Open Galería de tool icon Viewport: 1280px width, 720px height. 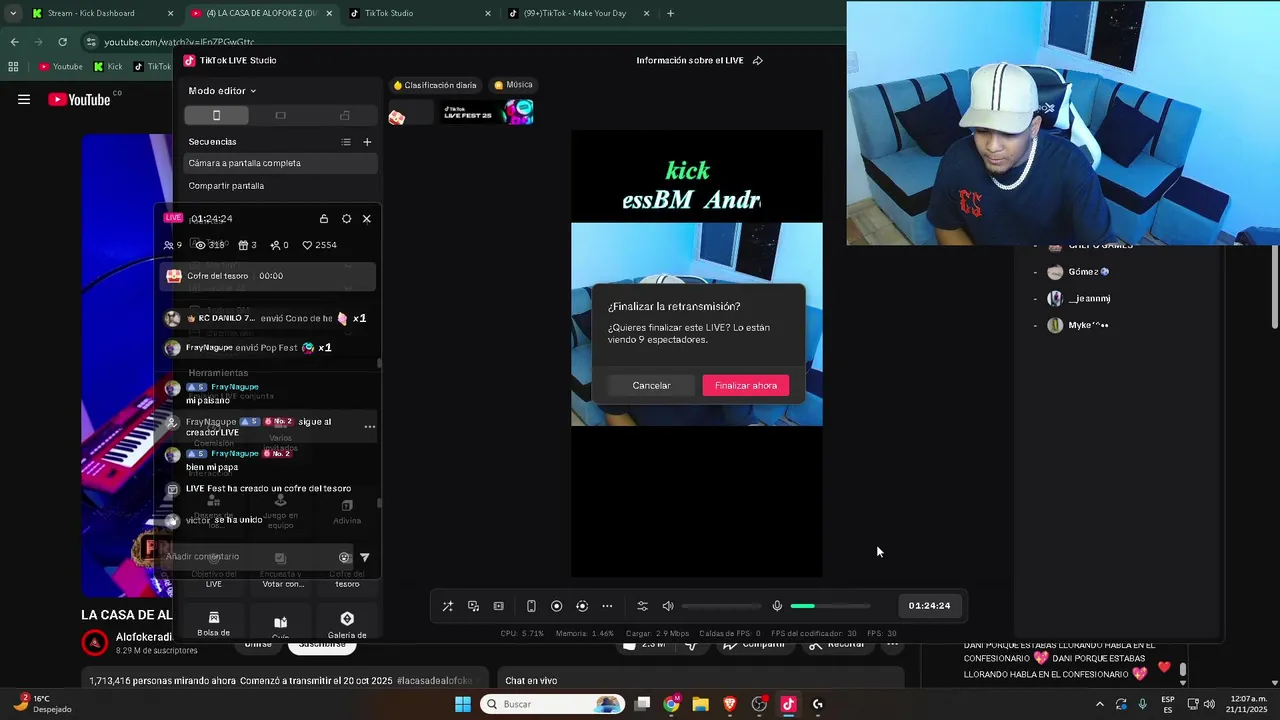(x=347, y=624)
